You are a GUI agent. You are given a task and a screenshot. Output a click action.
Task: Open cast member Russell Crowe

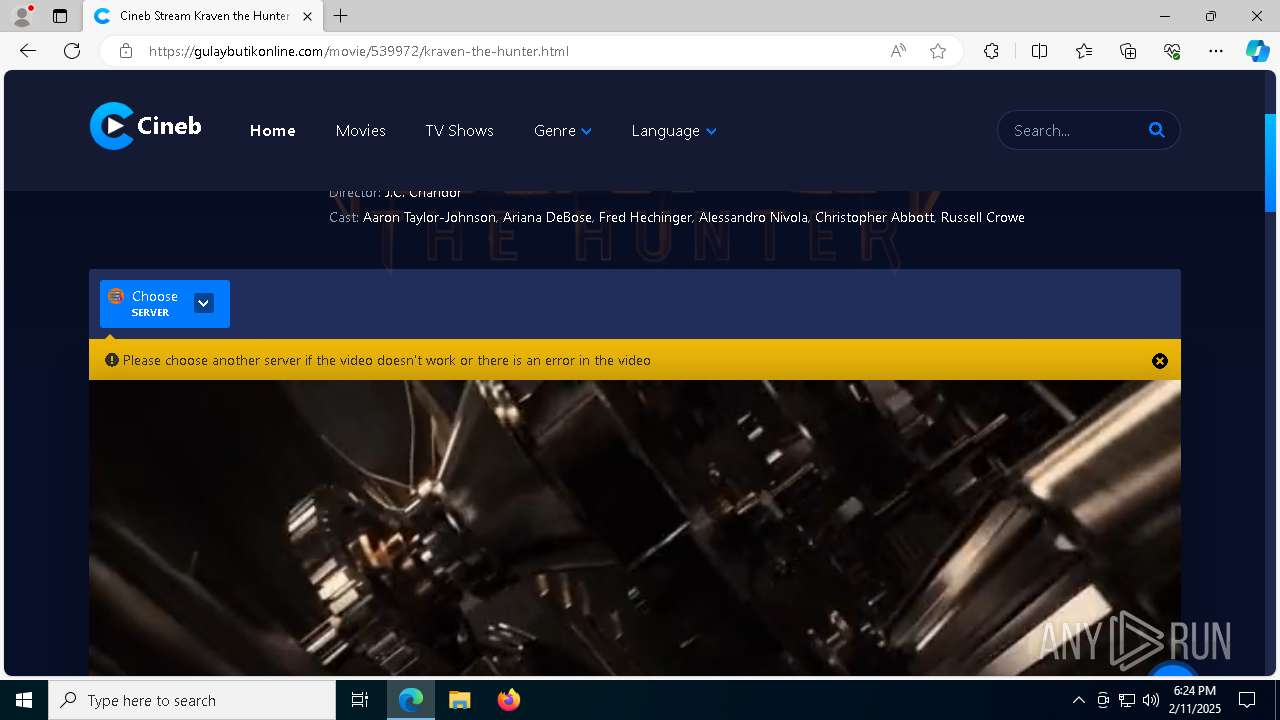pyautogui.click(x=983, y=217)
